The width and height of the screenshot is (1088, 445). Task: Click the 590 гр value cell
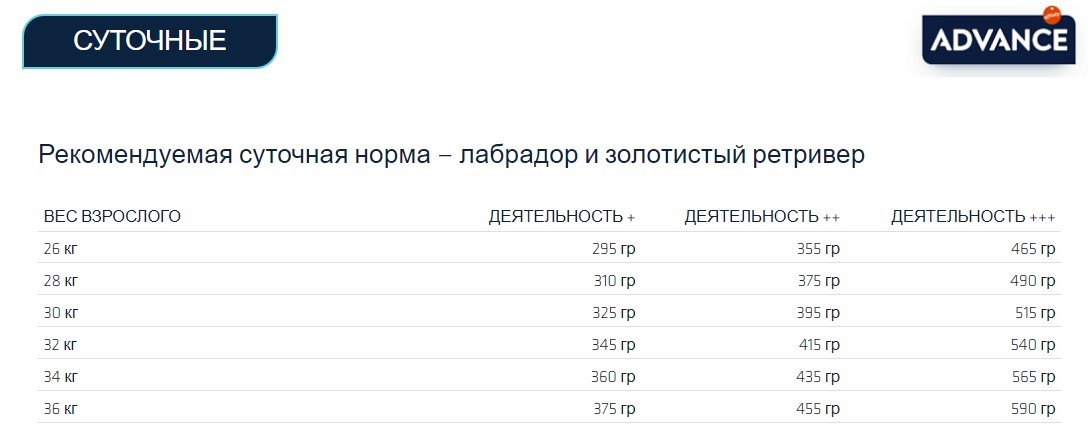1033,409
